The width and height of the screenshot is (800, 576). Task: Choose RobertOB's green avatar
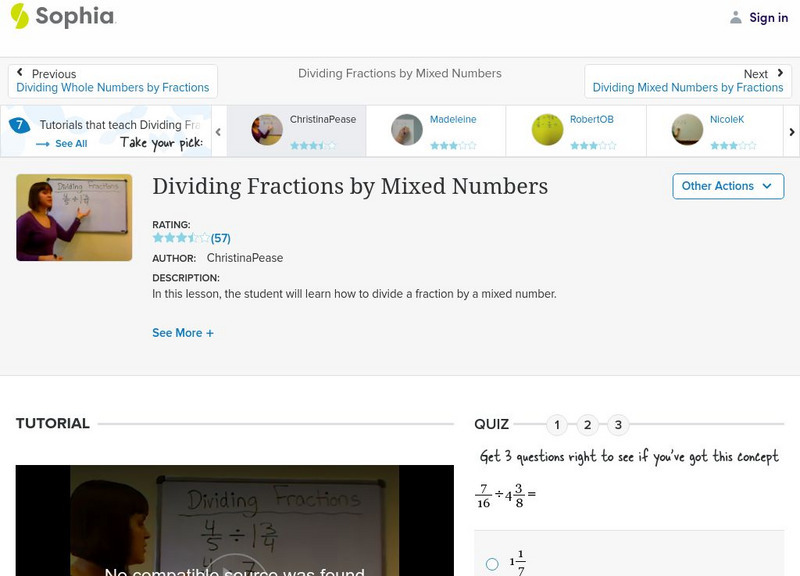[x=547, y=130]
